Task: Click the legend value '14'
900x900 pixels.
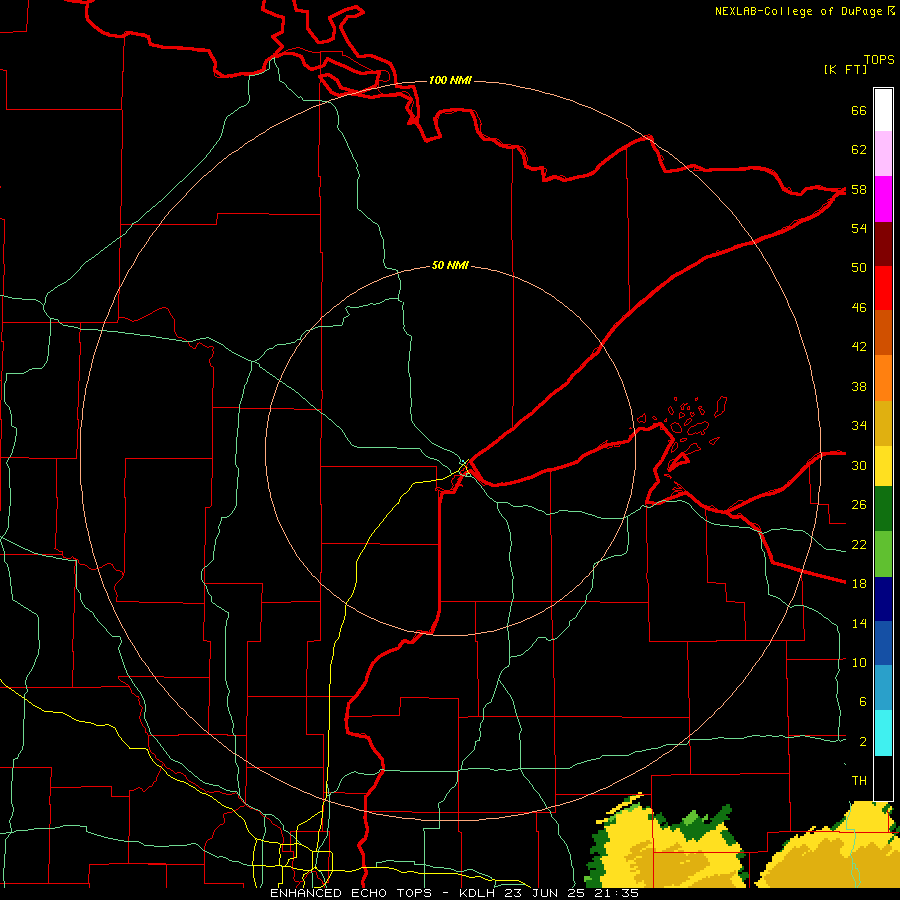Action: pyautogui.click(x=859, y=623)
